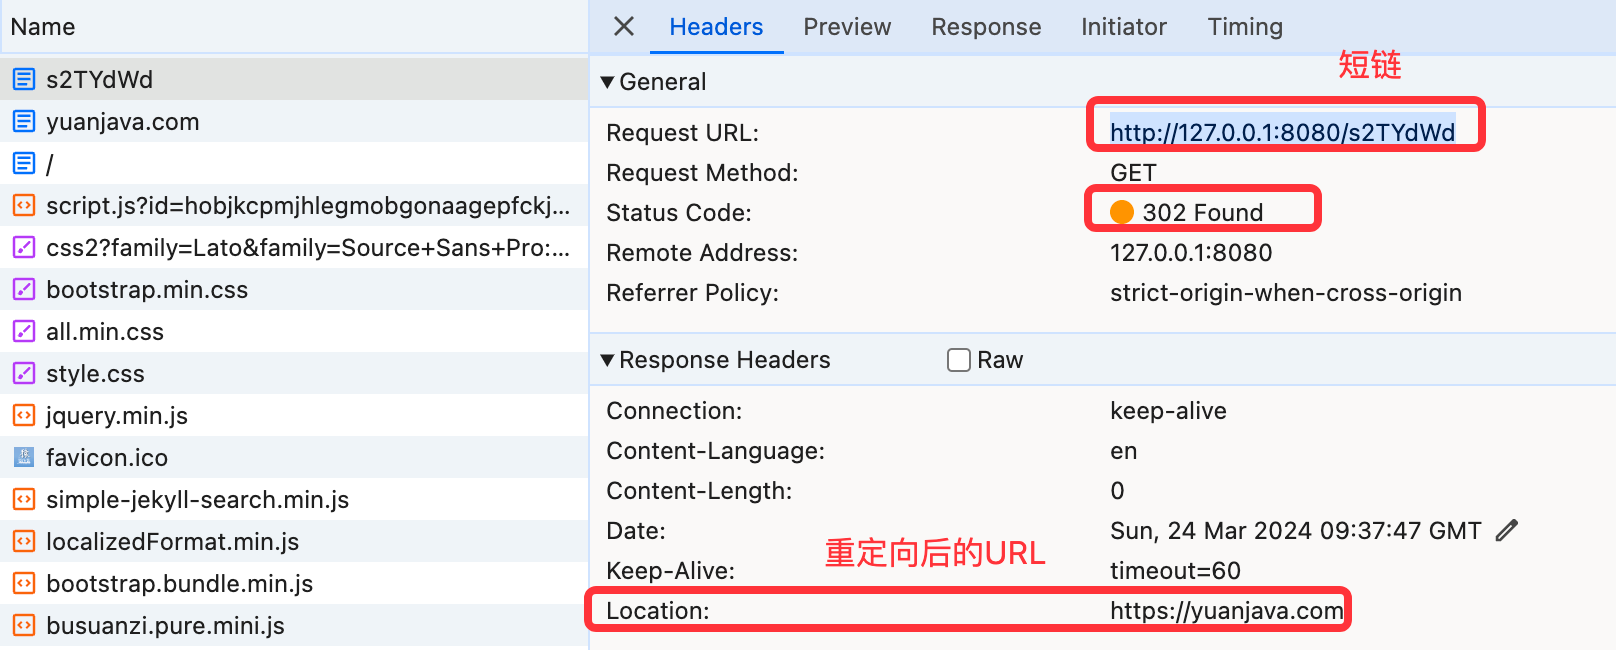The height and width of the screenshot is (650, 1616).
Task: Click the Status Code: label
Action: (679, 213)
